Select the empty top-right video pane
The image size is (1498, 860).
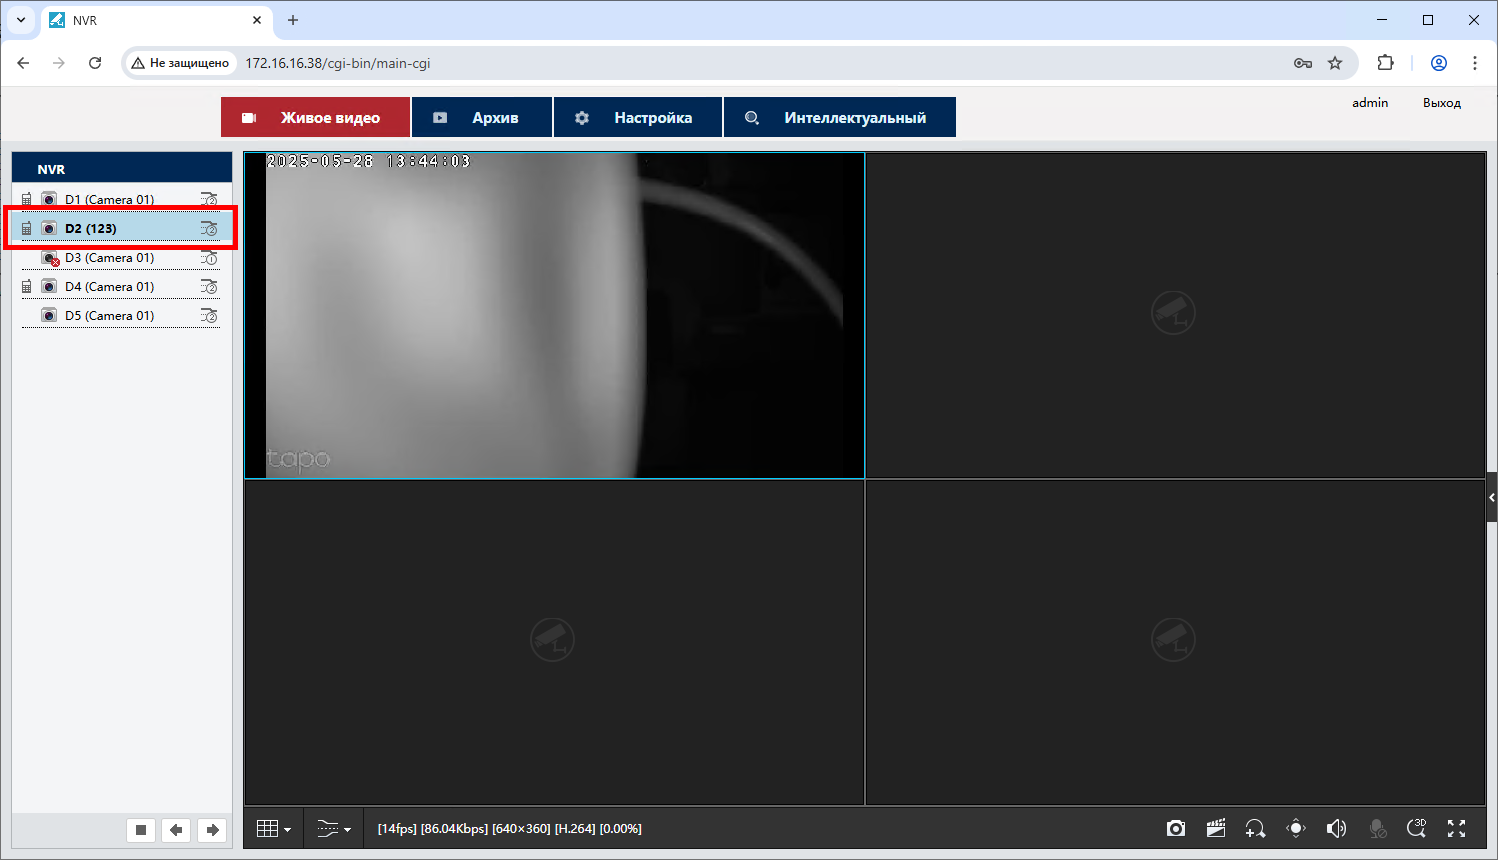point(1176,316)
